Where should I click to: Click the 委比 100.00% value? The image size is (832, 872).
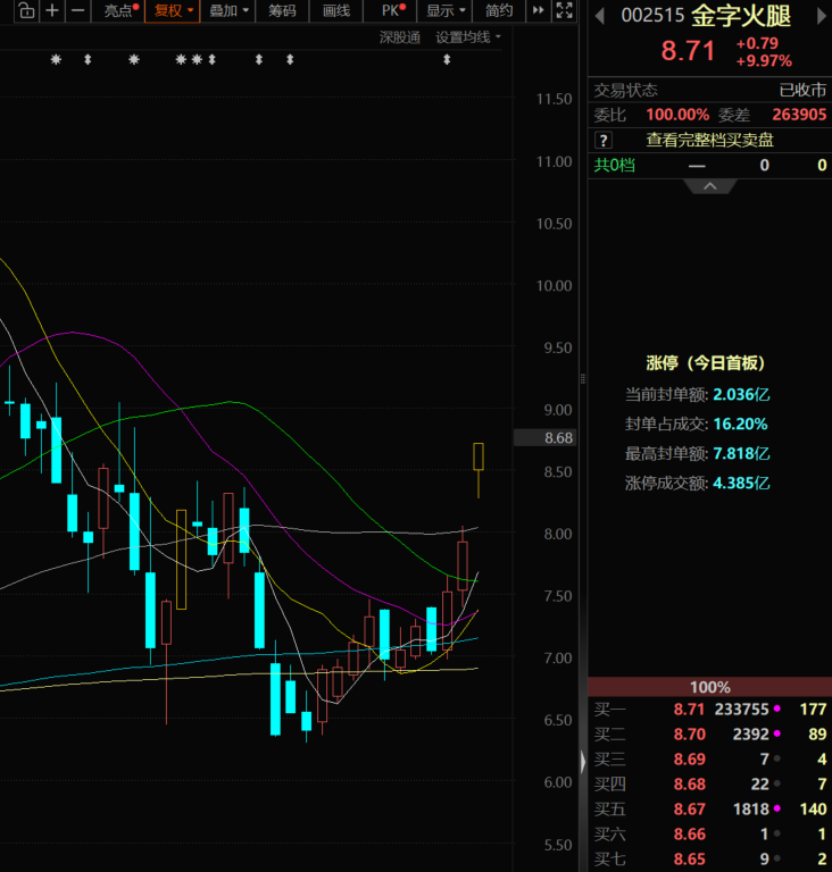[x=677, y=115]
